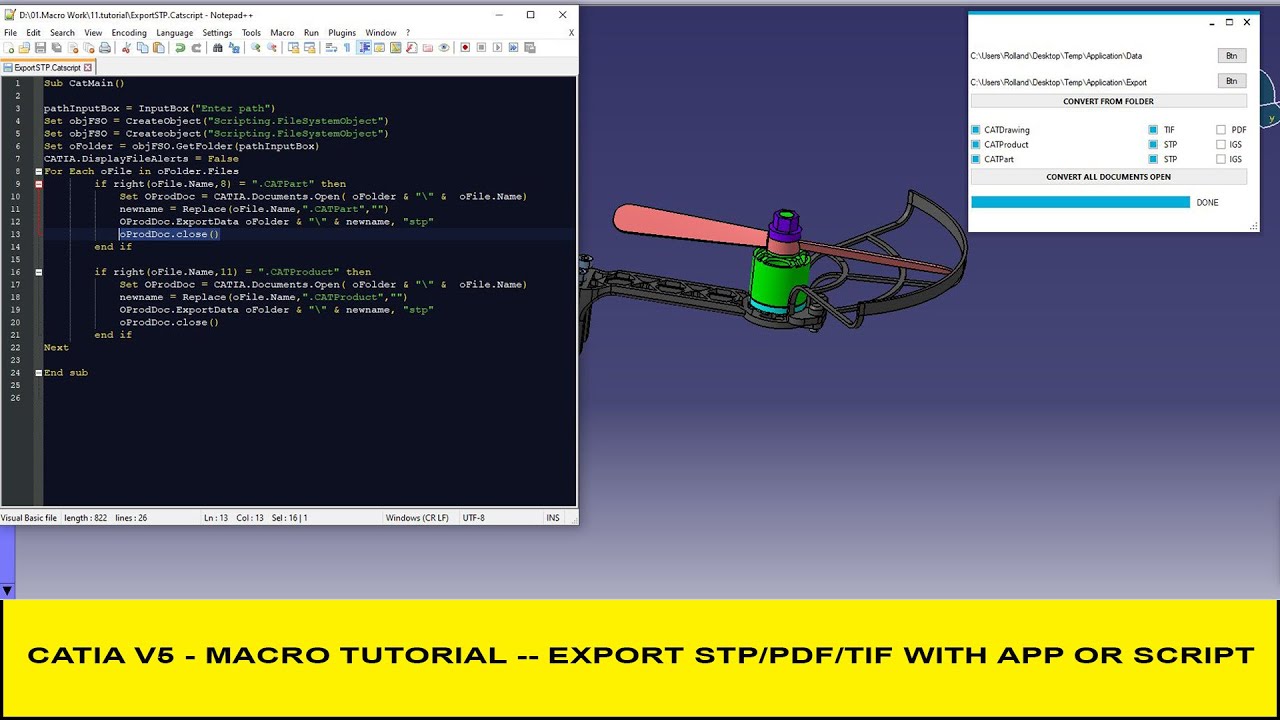Toggle Synchronize Vertical Scrolling icon
This screenshot has height=720, width=1280.
tap(294, 48)
